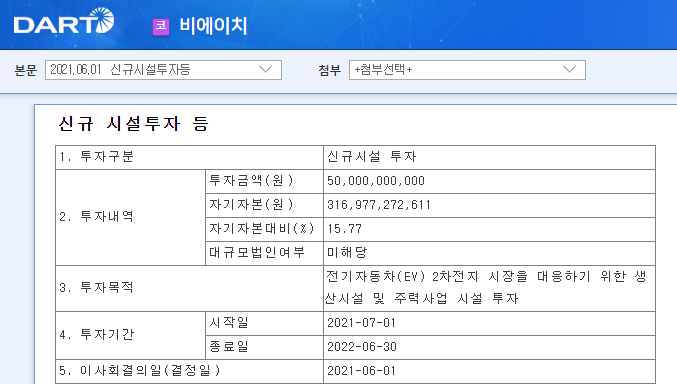
Task: Click the end date 2022-06-30
Action: [362, 347]
